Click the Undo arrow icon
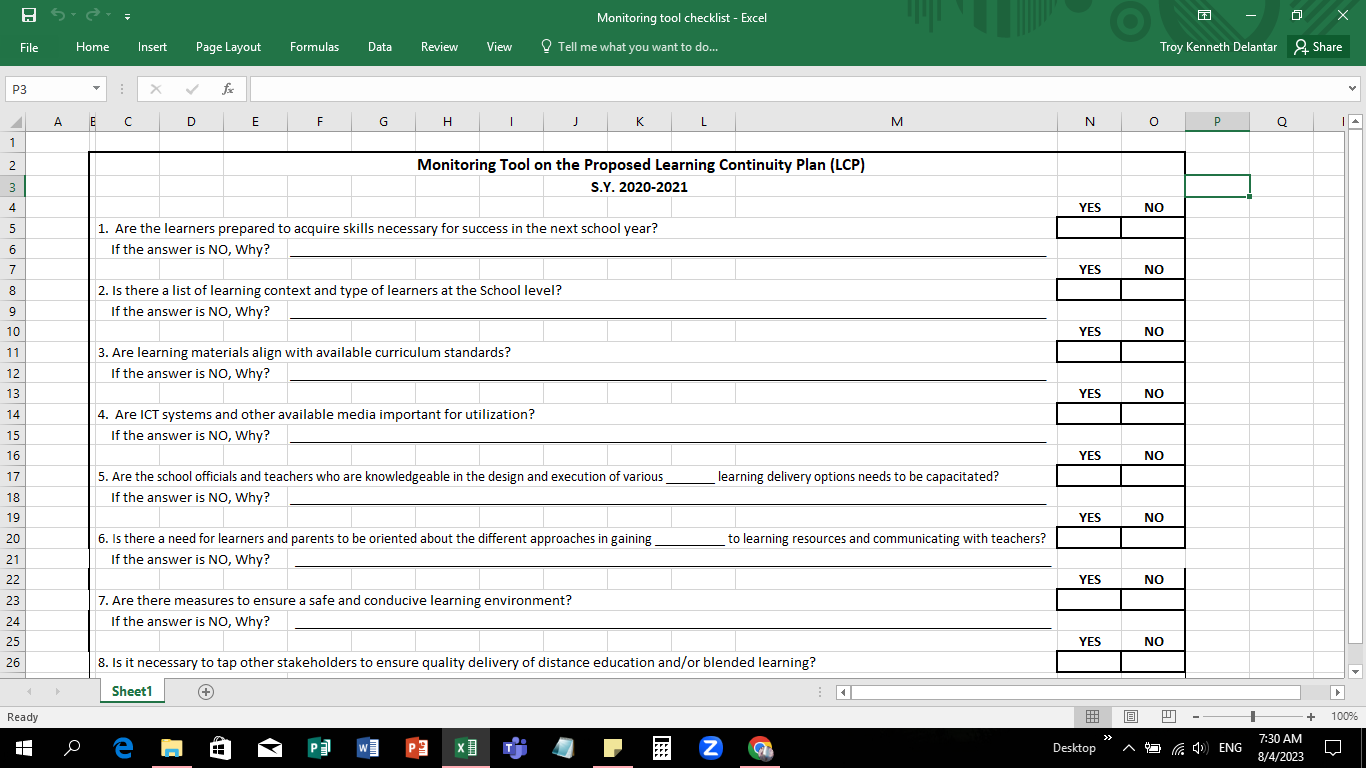Screen dimensions: 1366x768 coord(58,17)
